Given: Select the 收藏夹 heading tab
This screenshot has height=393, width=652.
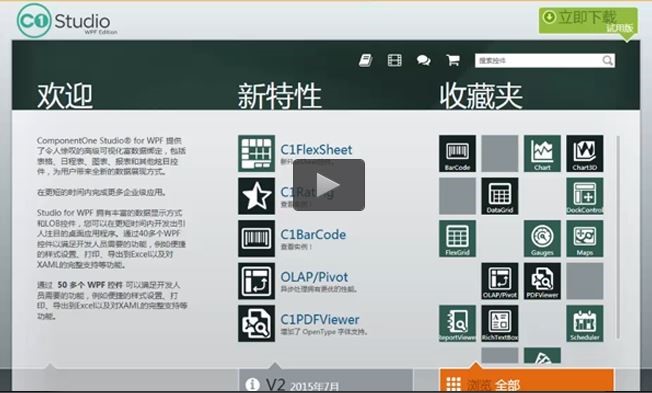Looking at the screenshot, I should (x=481, y=96).
